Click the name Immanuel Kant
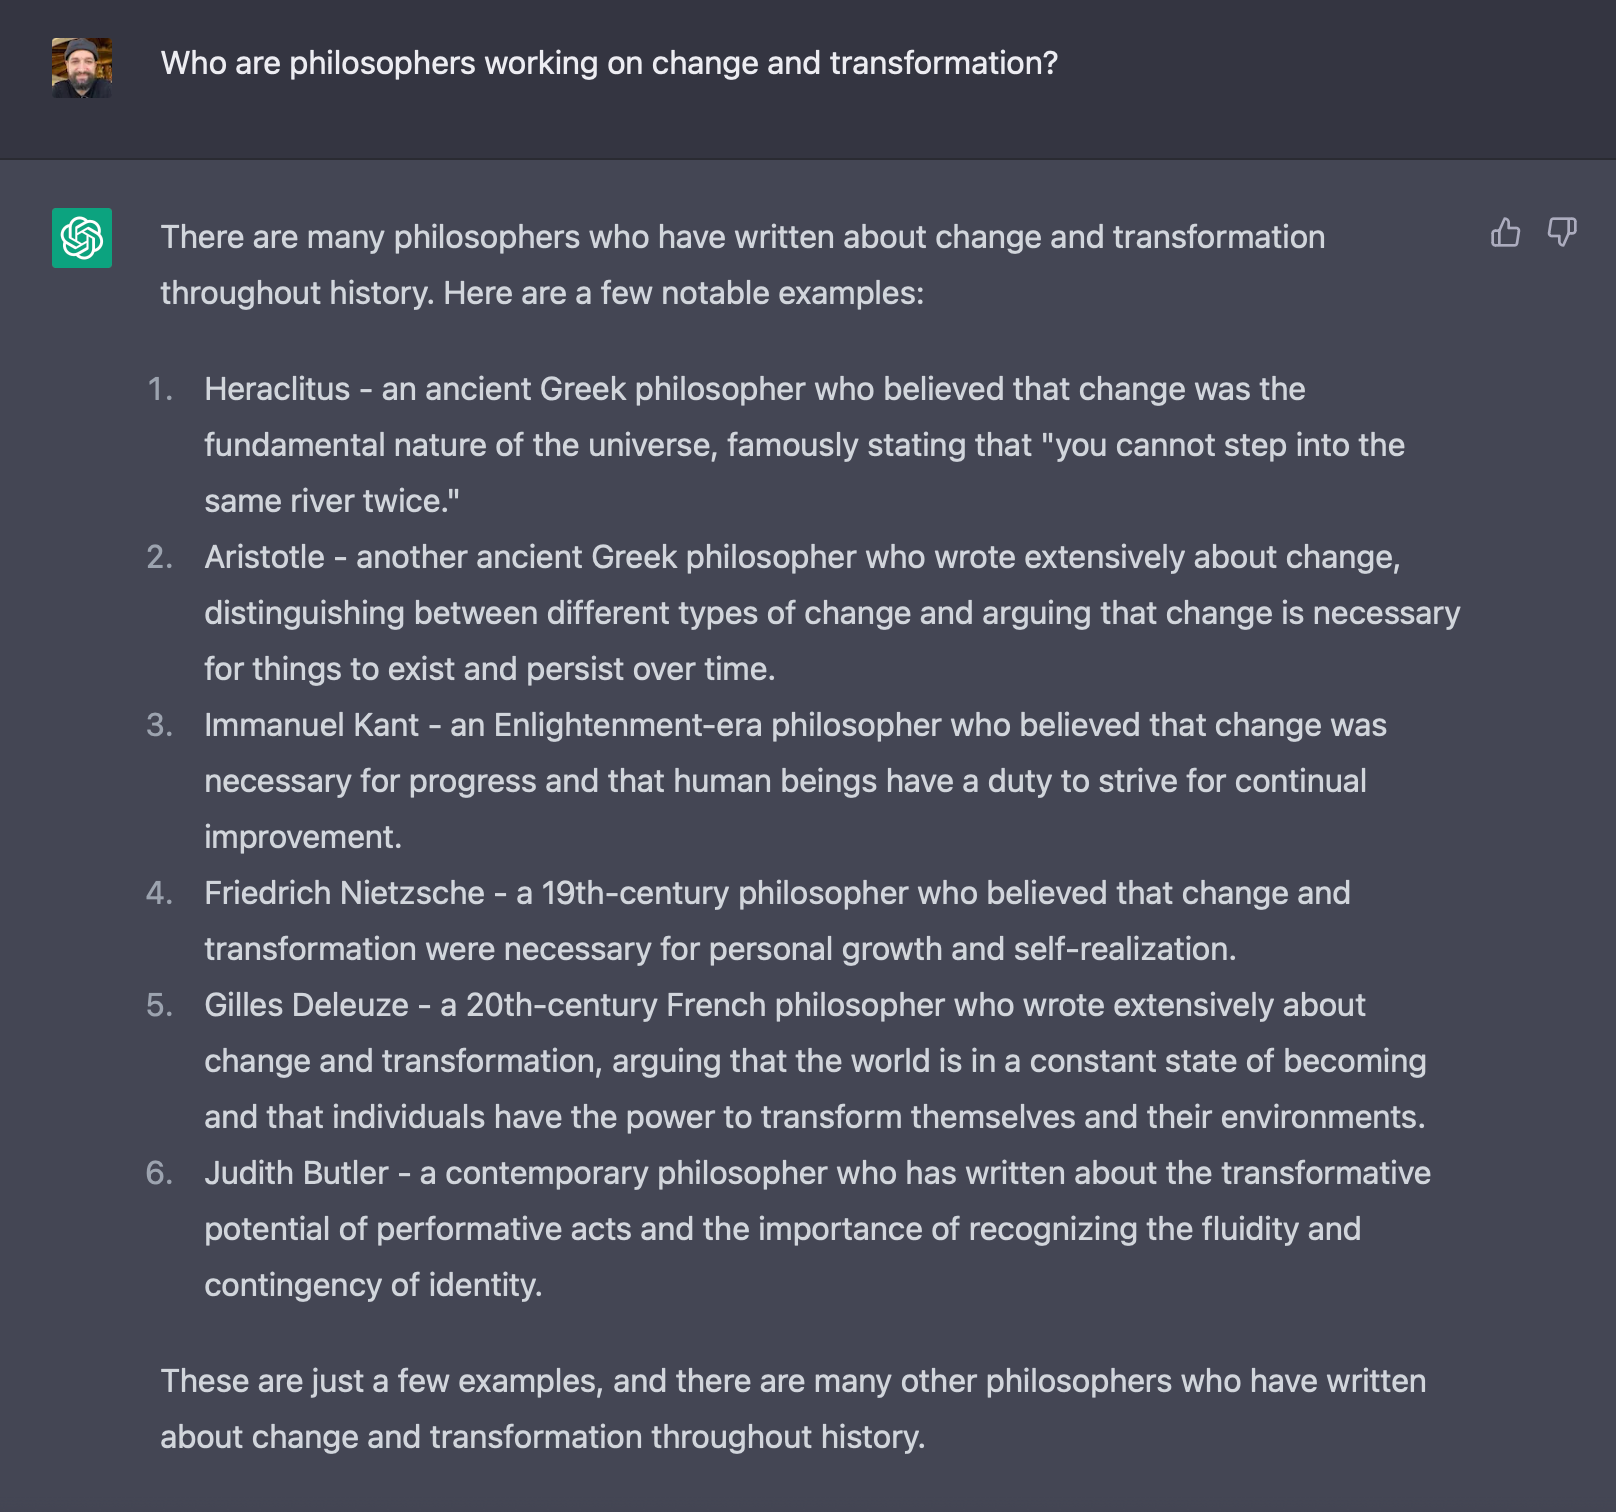 click(x=311, y=725)
